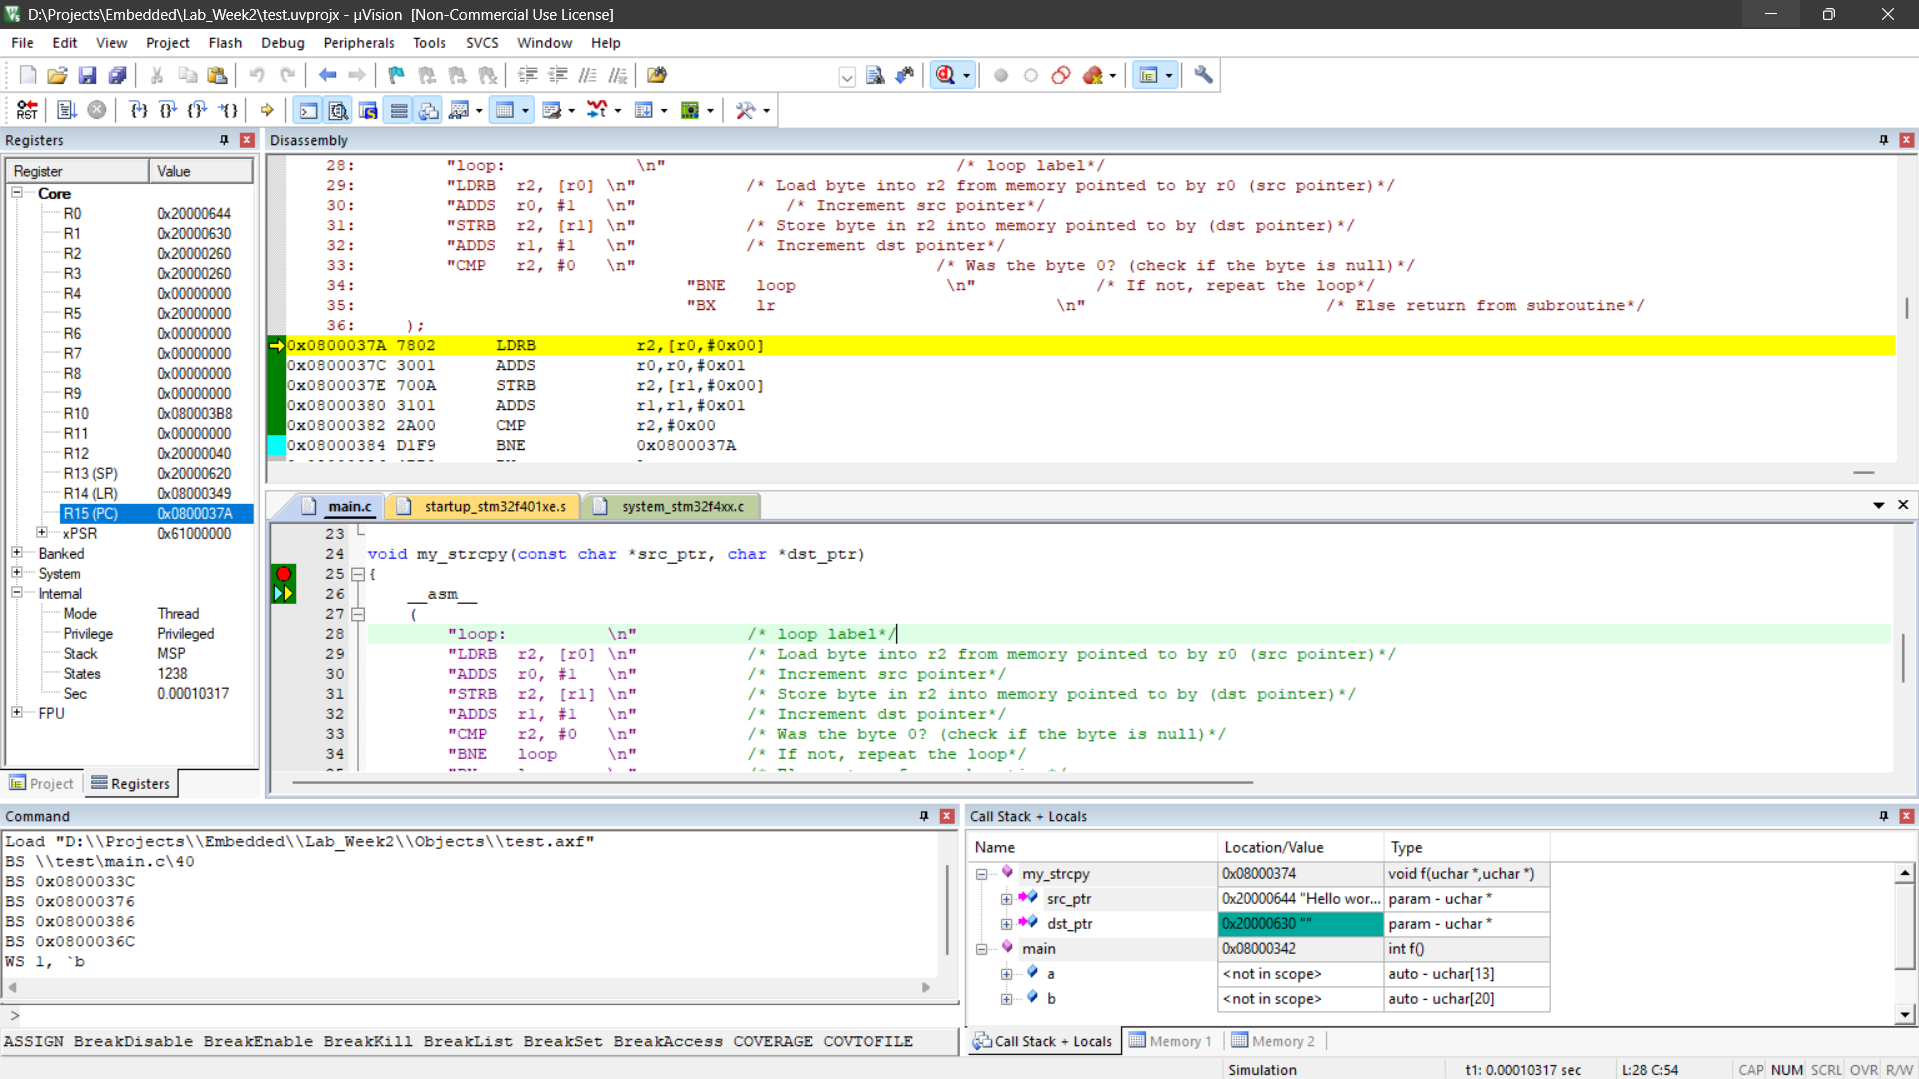This screenshot has width=1919, height=1079.
Task: Switch to the Memory 1 tab
Action: click(1171, 1041)
